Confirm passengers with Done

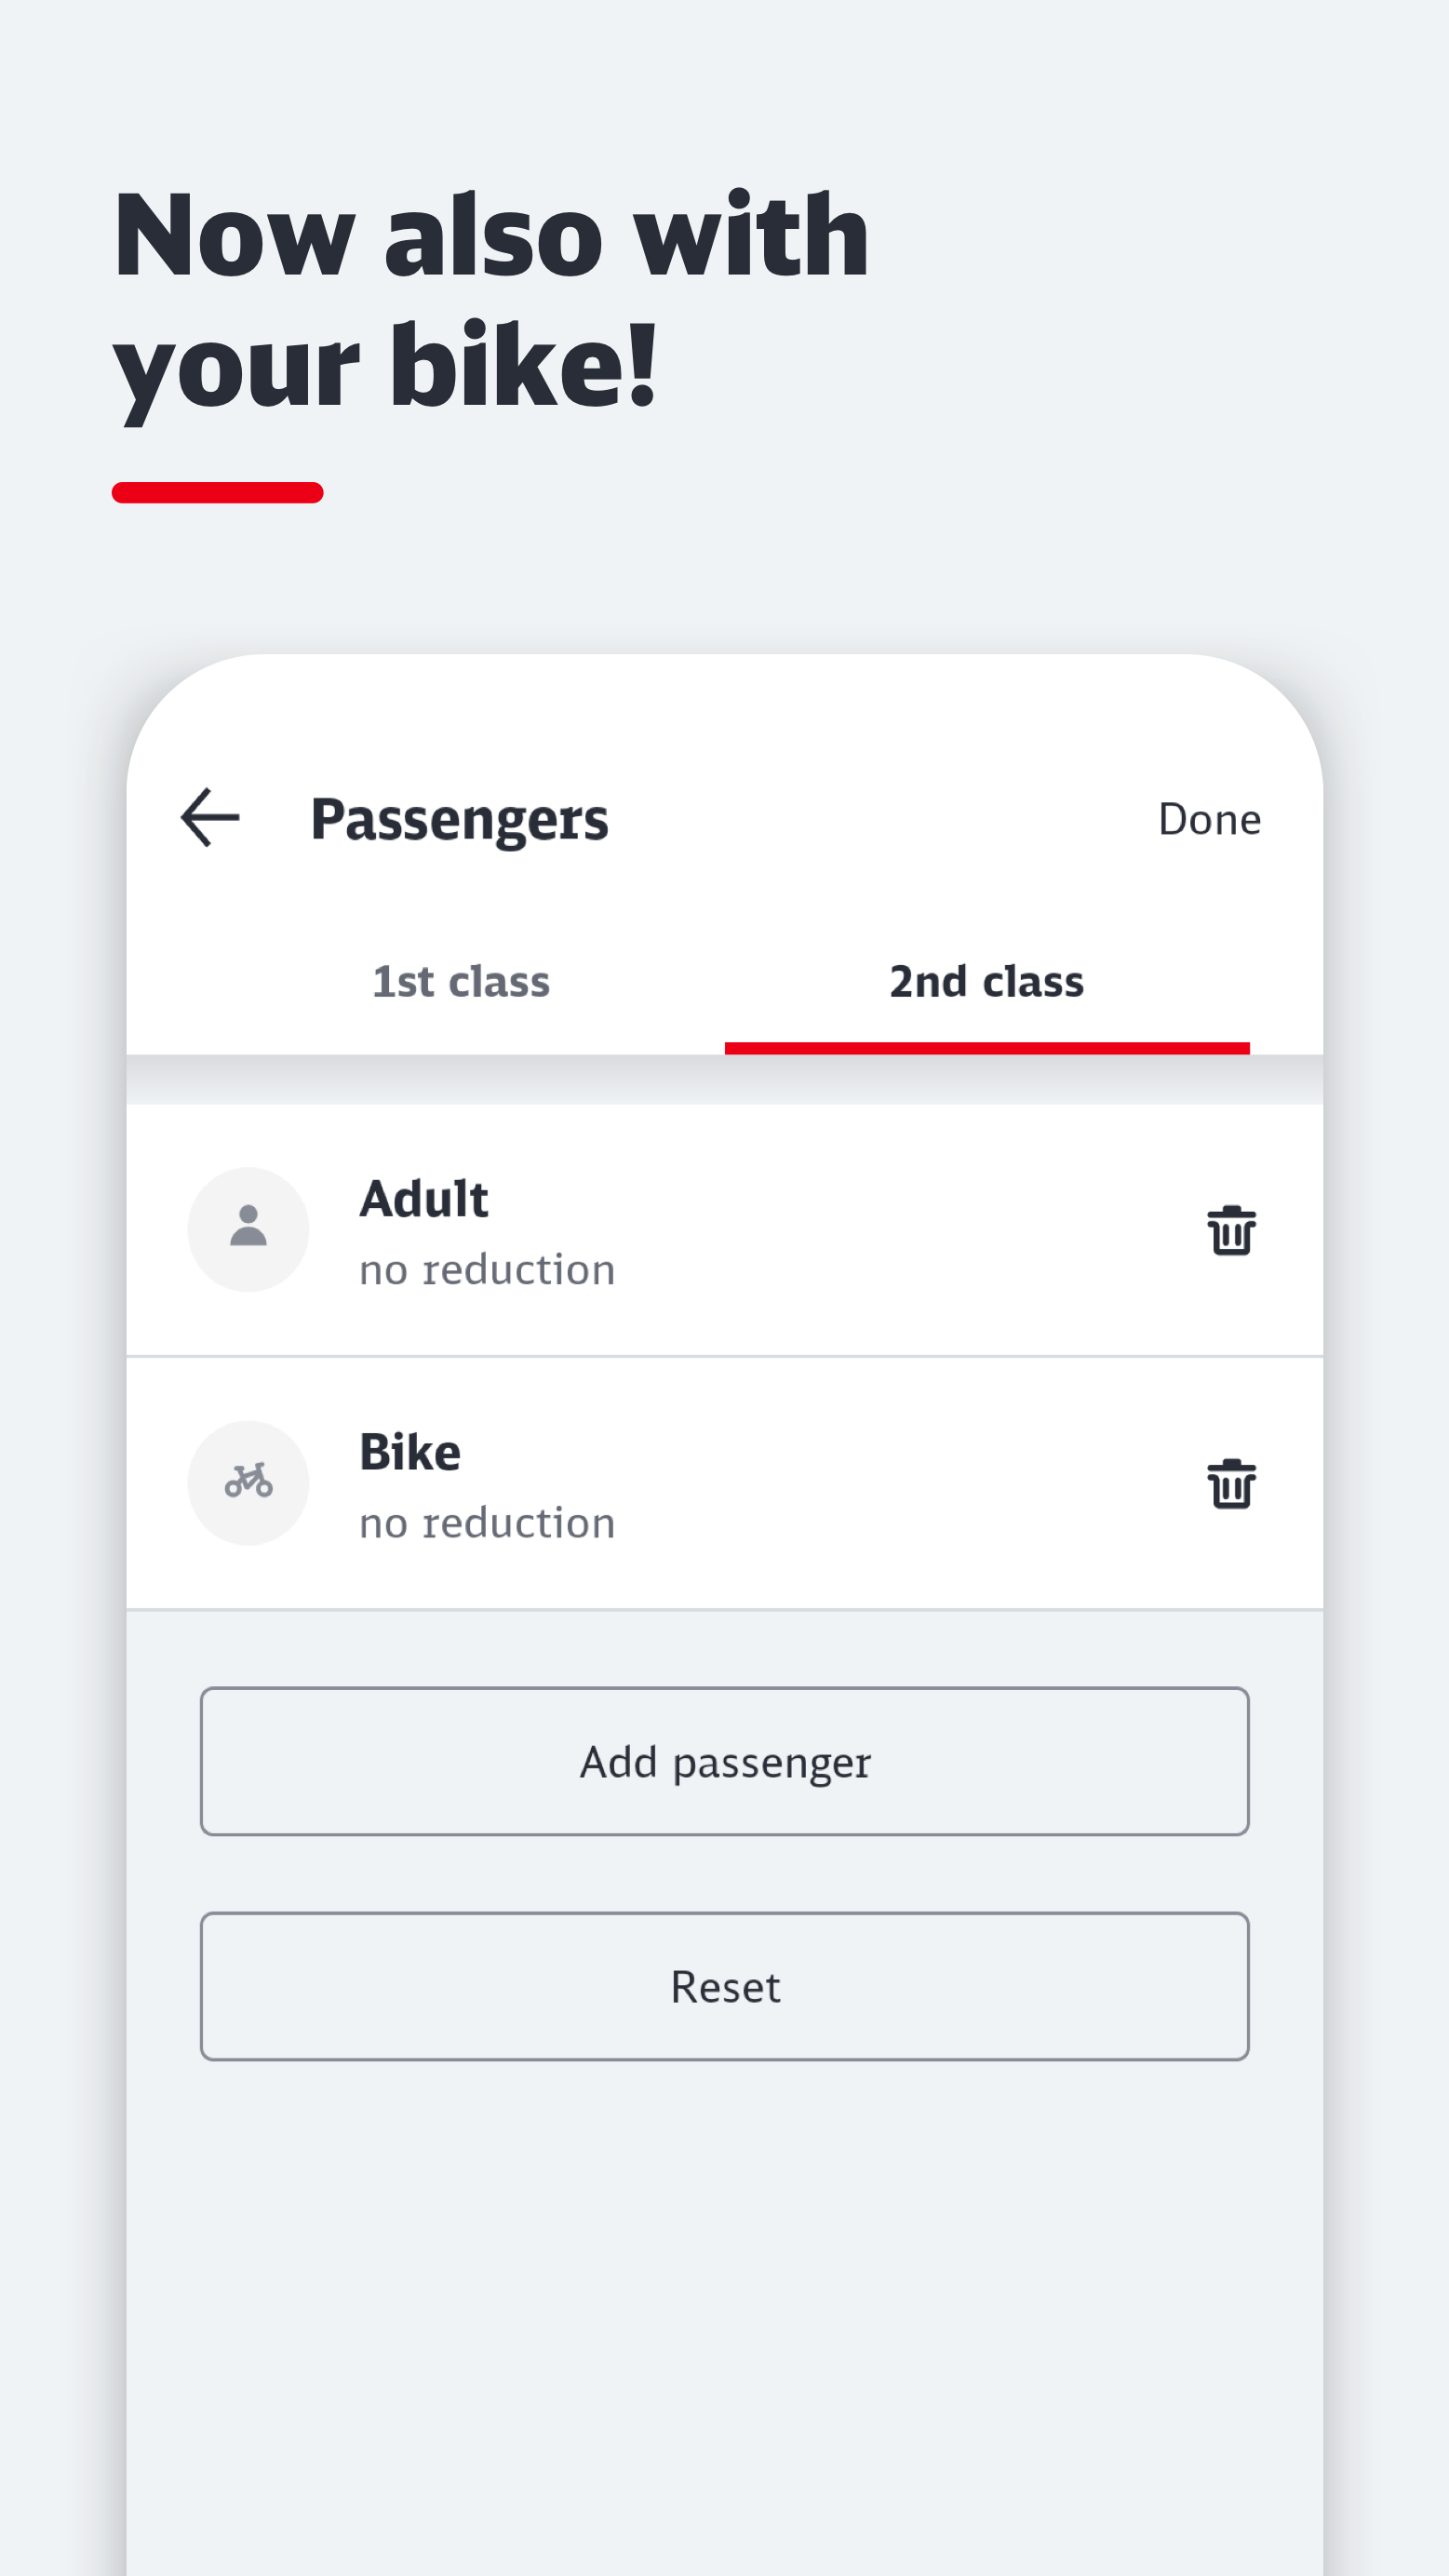(1209, 819)
